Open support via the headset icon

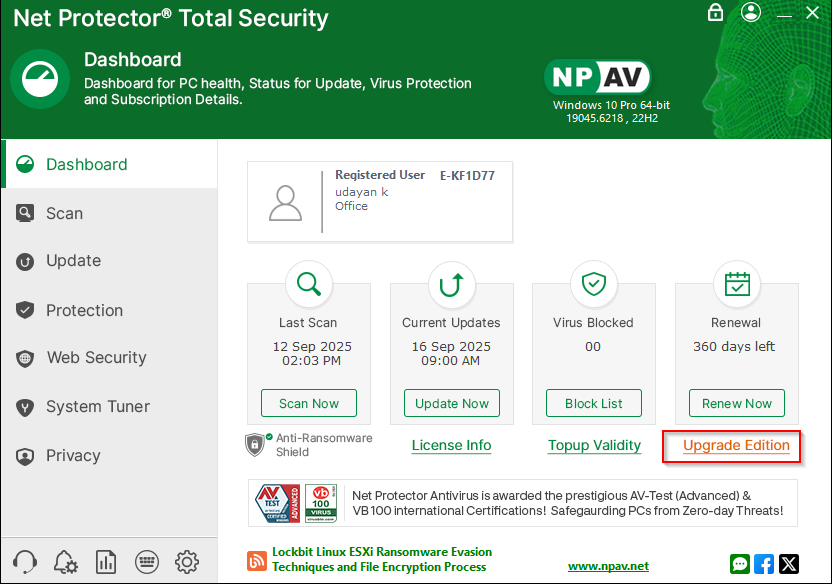coord(27,562)
